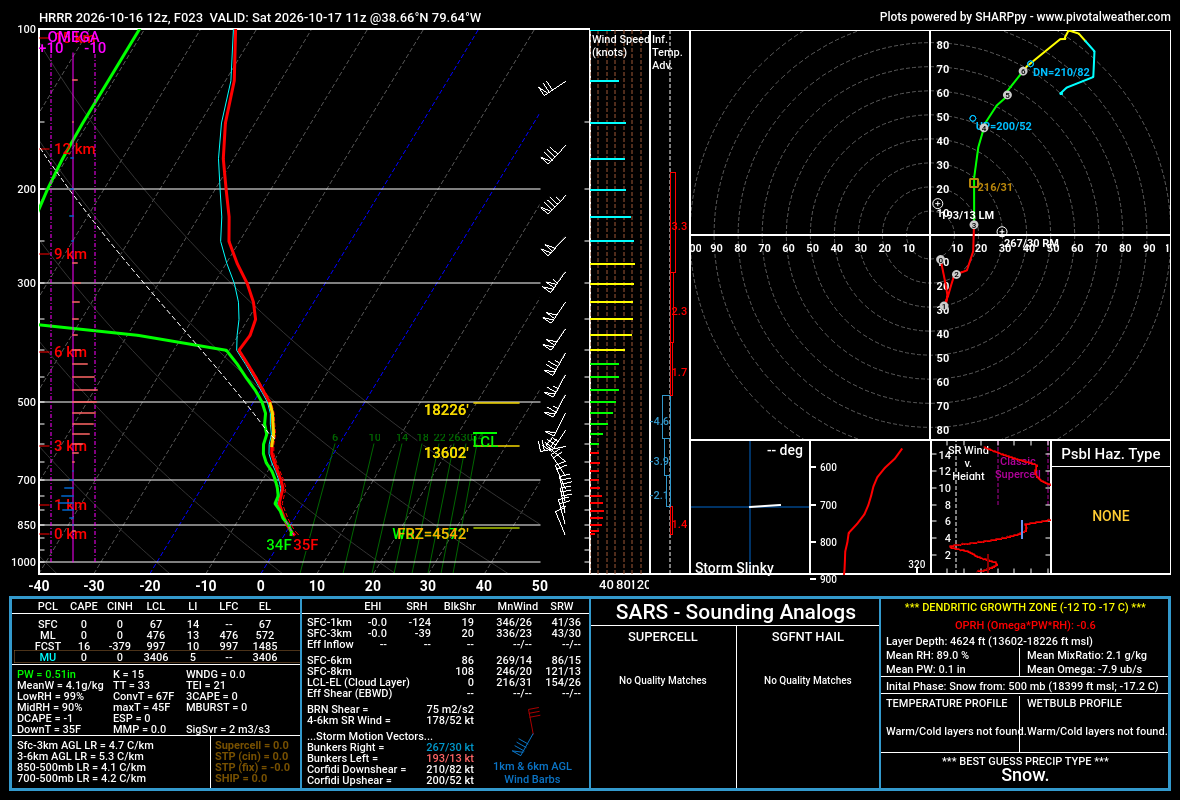Click the 'SARS - Sounding Analogs' heading
Screen dimensions: 1180x800
(x=735, y=612)
